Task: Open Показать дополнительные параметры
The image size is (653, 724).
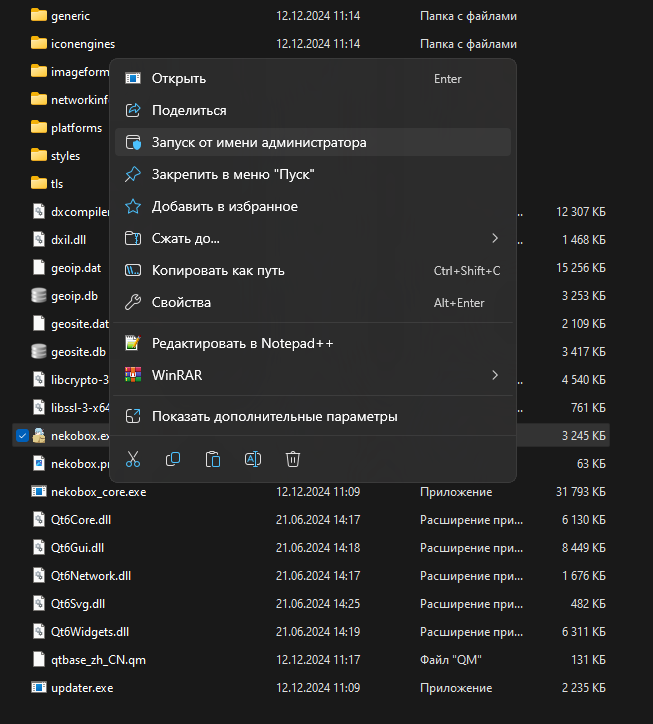Action: tap(274, 416)
